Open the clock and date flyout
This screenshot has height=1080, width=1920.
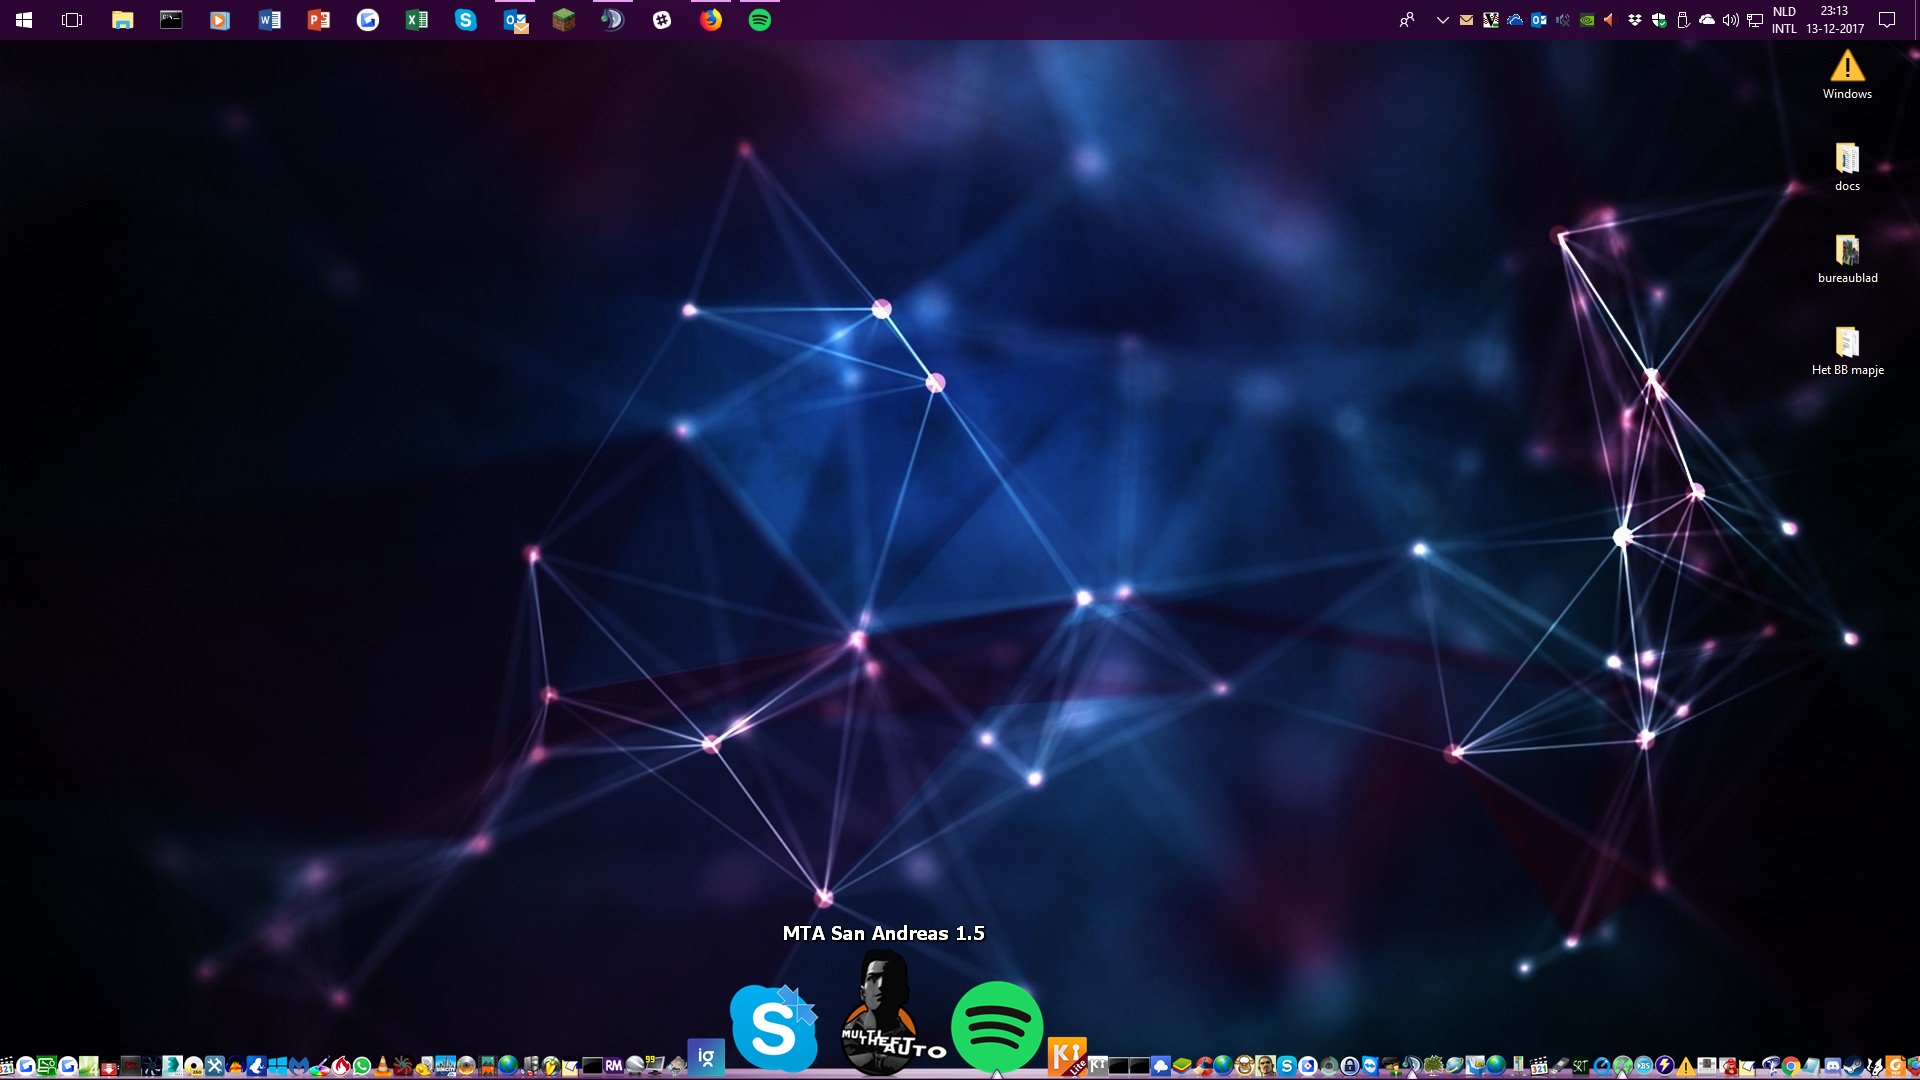tap(1835, 20)
